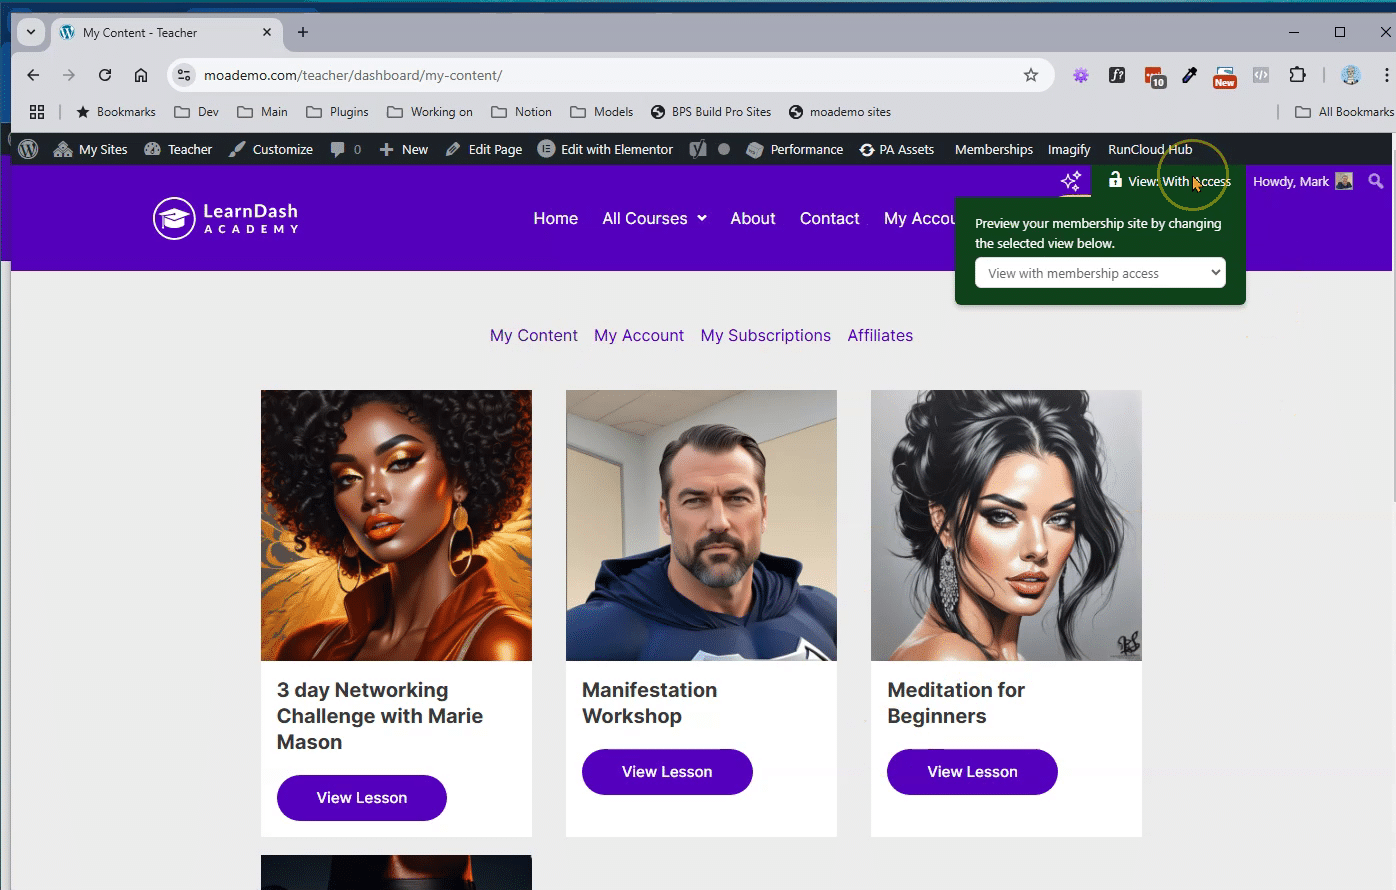Open the View with membership access dropdown
This screenshot has height=890, width=1396.
1100,273
